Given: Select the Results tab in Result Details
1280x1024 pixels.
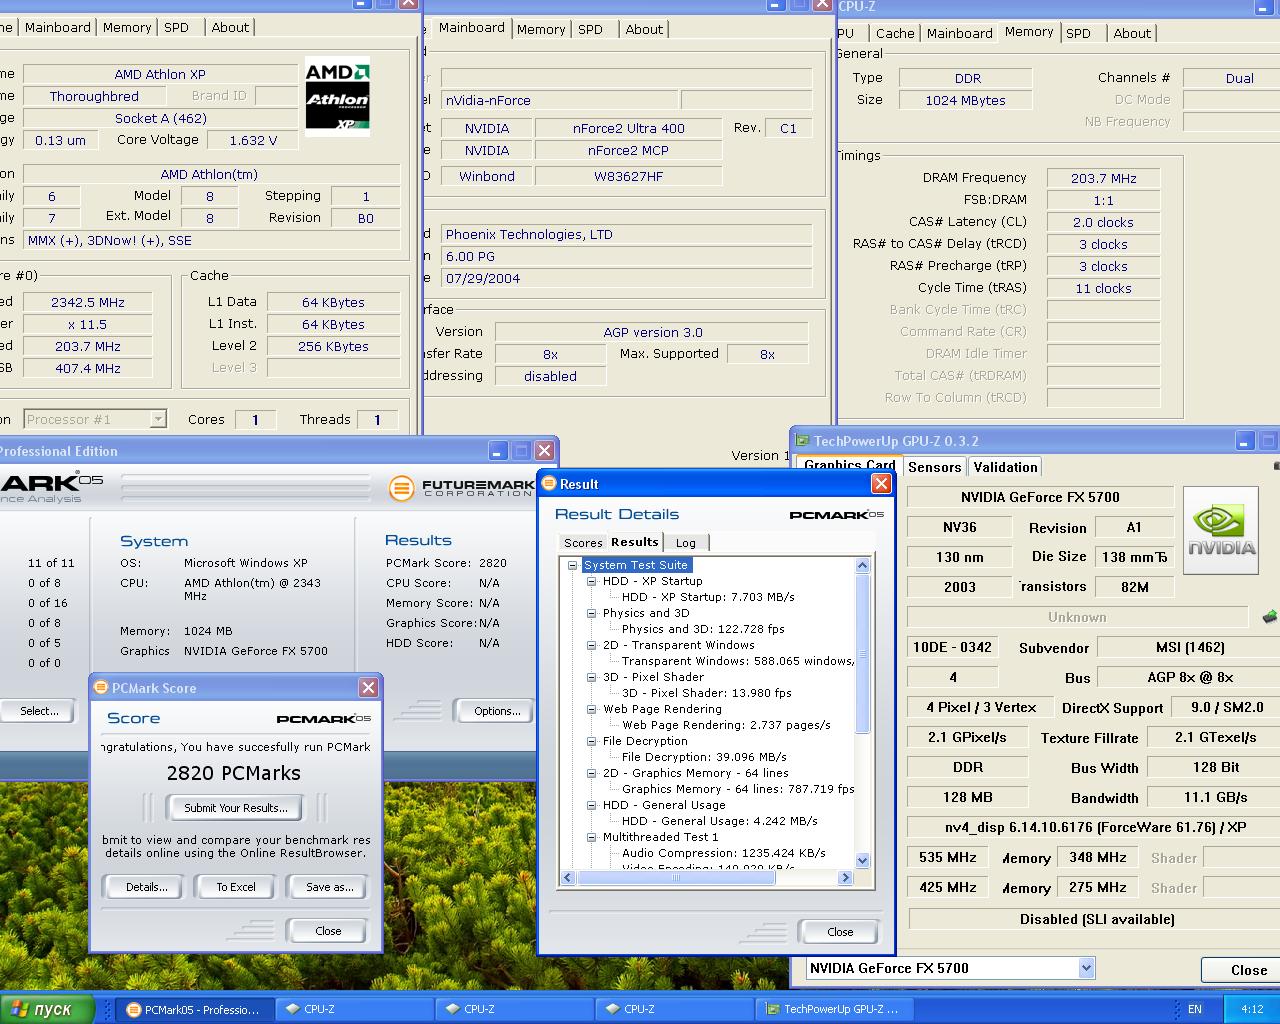Looking at the screenshot, I should click(635, 541).
